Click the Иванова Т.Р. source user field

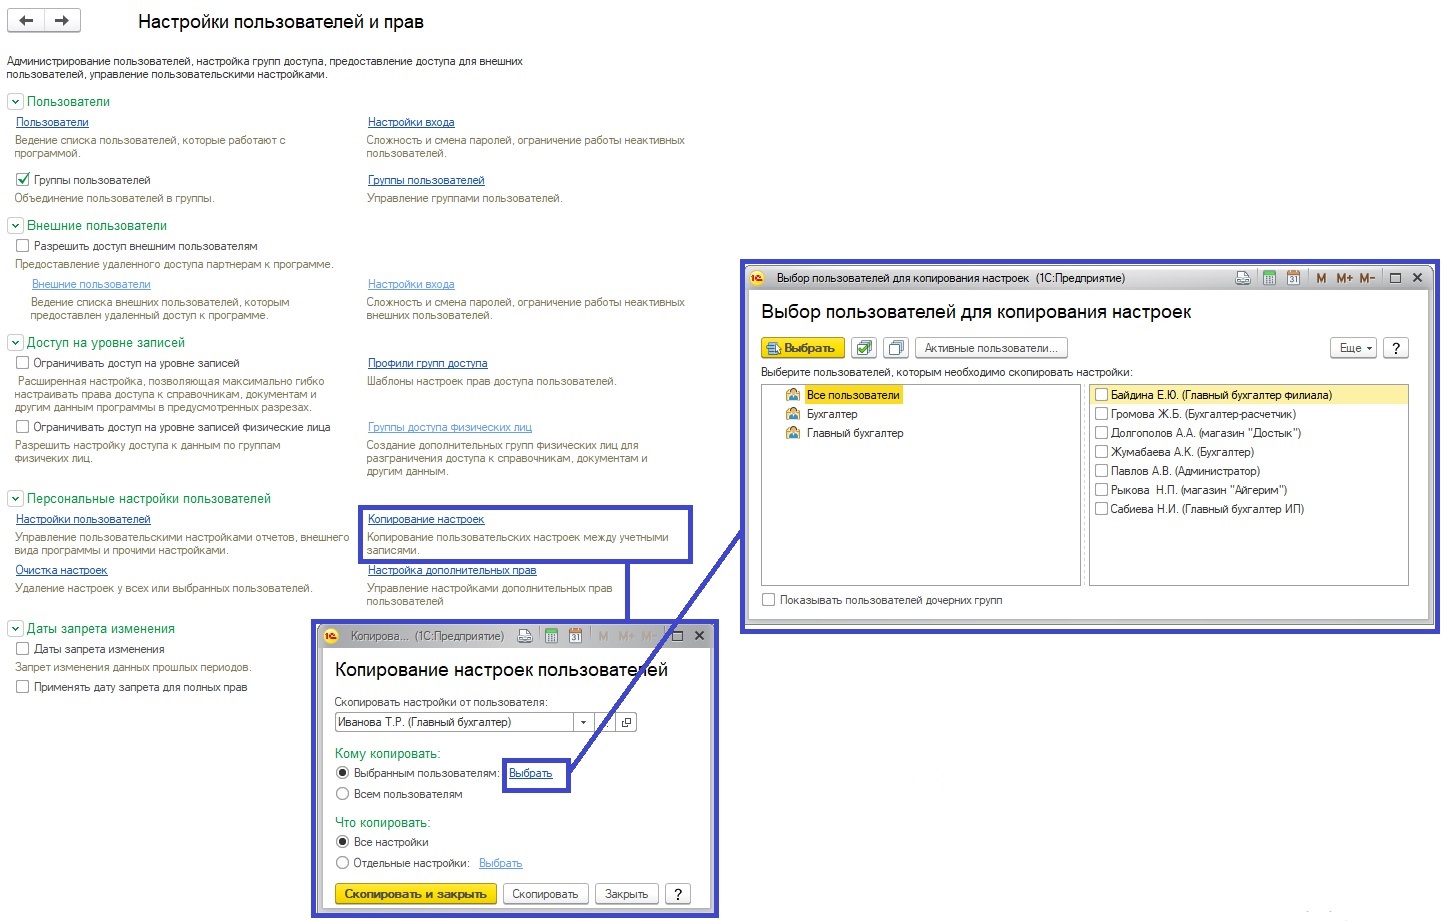point(454,722)
